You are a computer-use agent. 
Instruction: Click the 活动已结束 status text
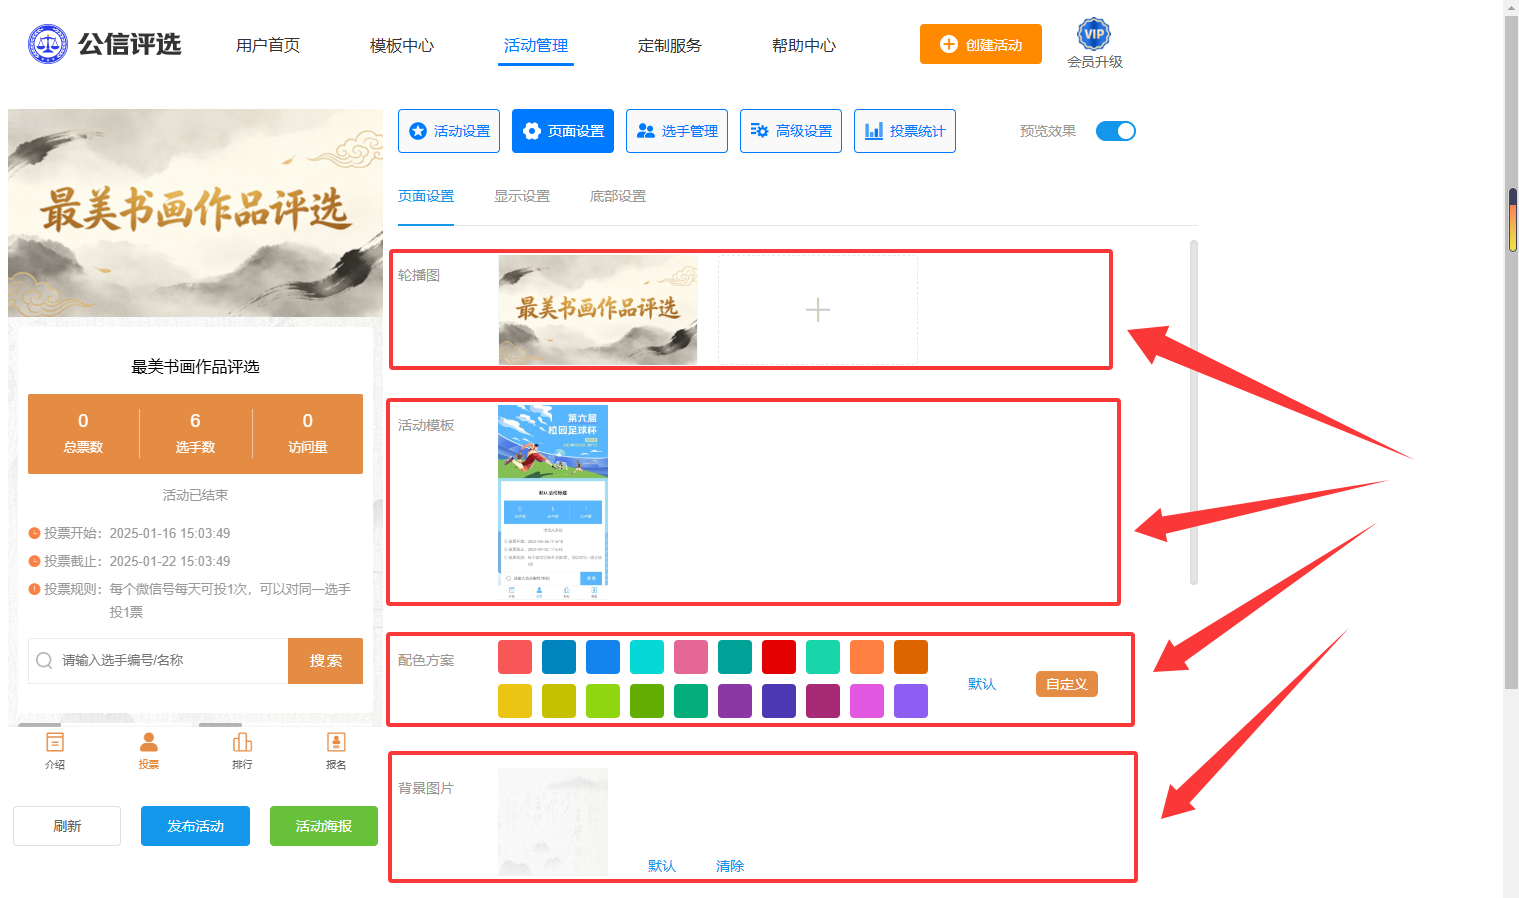(x=195, y=495)
